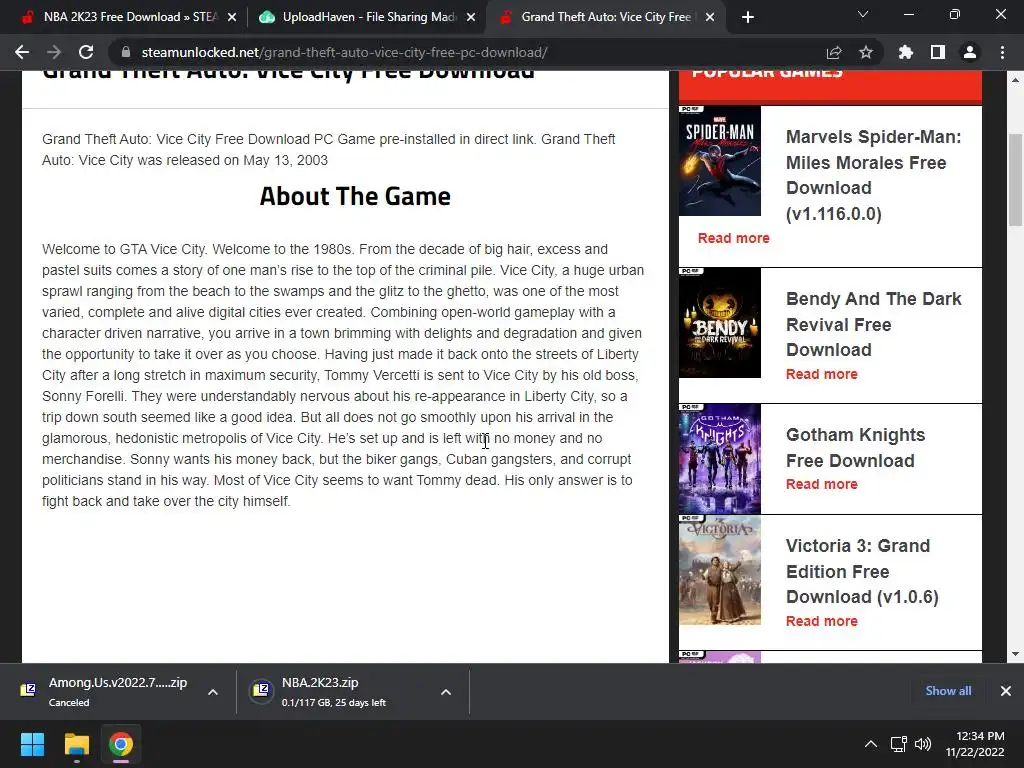Viewport: 1024px width, 768px height.
Task: Open Victoria 3 cover thumbnail
Action: (720, 570)
